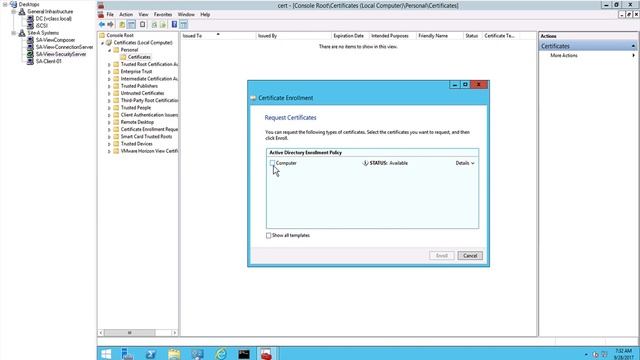Image resolution: width=640 pixels, height=360 pixels.
Task: Collapse the Personal folder node
Action: point(109,50)
